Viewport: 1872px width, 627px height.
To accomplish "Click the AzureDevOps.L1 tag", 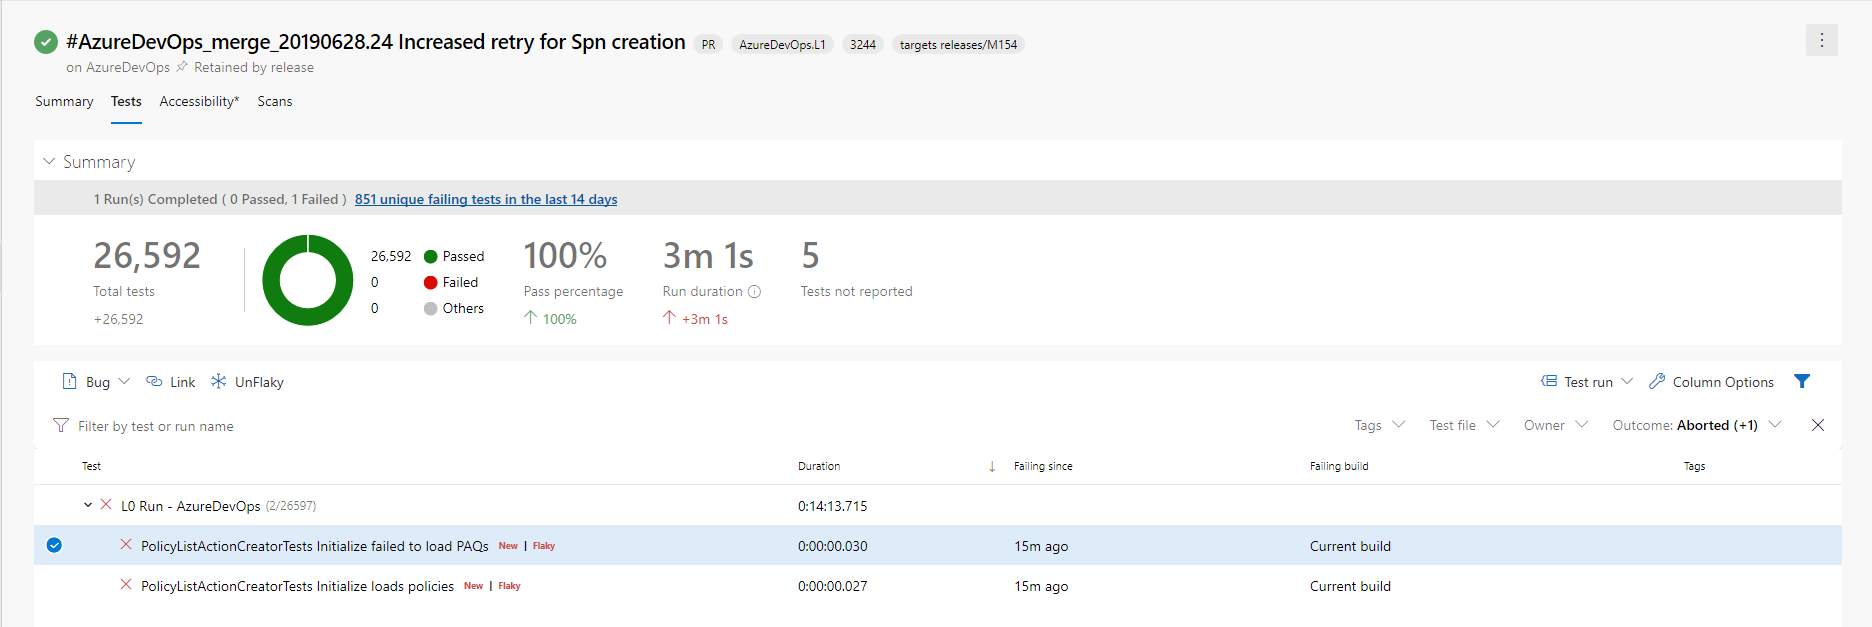I will [782, 44].
